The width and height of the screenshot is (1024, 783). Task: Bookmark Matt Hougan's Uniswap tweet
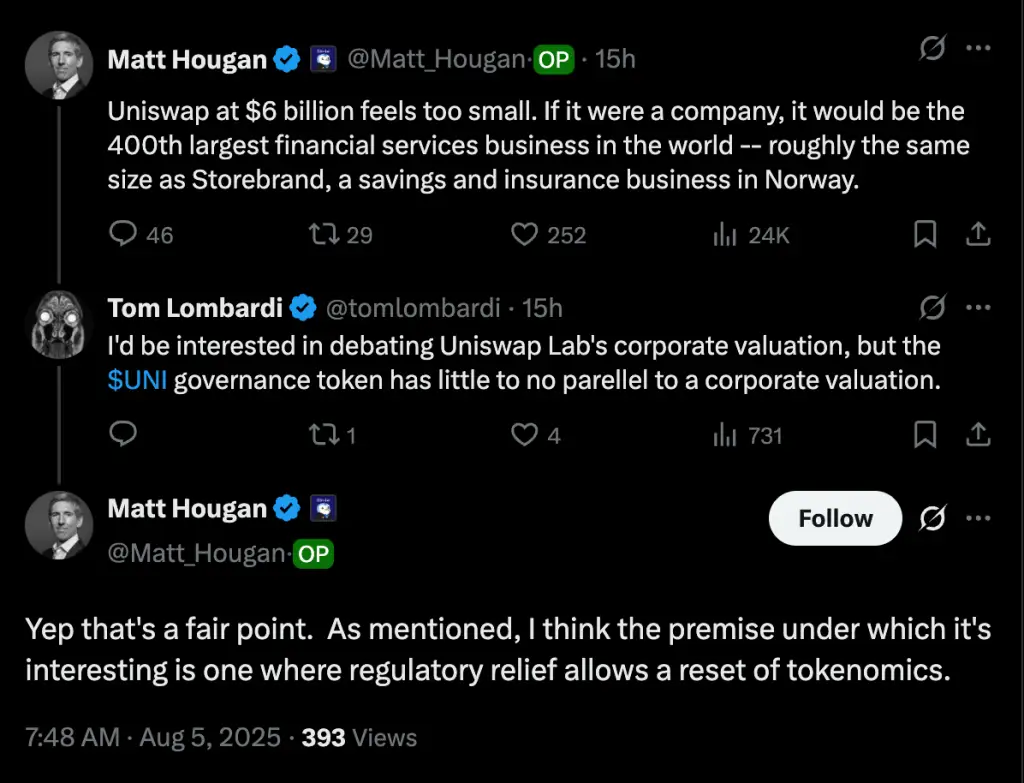click(925, 234)
